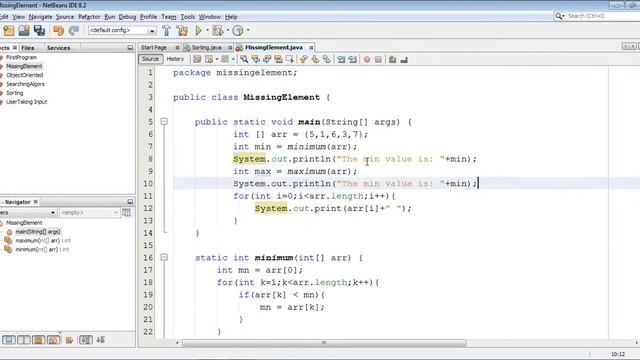Click the New Project toolbar icon
Viewport: 640px width, 360px height.
(9, 31)
